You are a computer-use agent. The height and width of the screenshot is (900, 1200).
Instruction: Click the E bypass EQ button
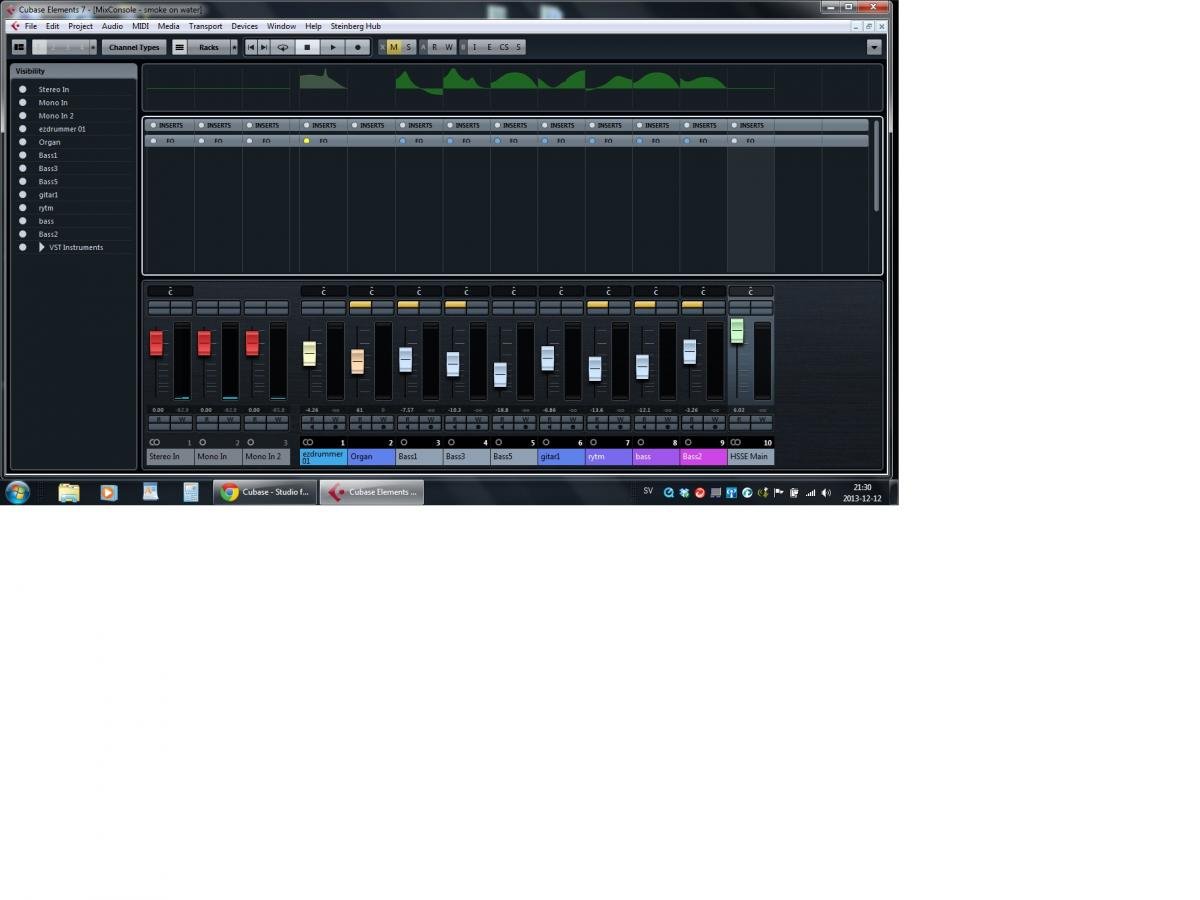[489, 47]
